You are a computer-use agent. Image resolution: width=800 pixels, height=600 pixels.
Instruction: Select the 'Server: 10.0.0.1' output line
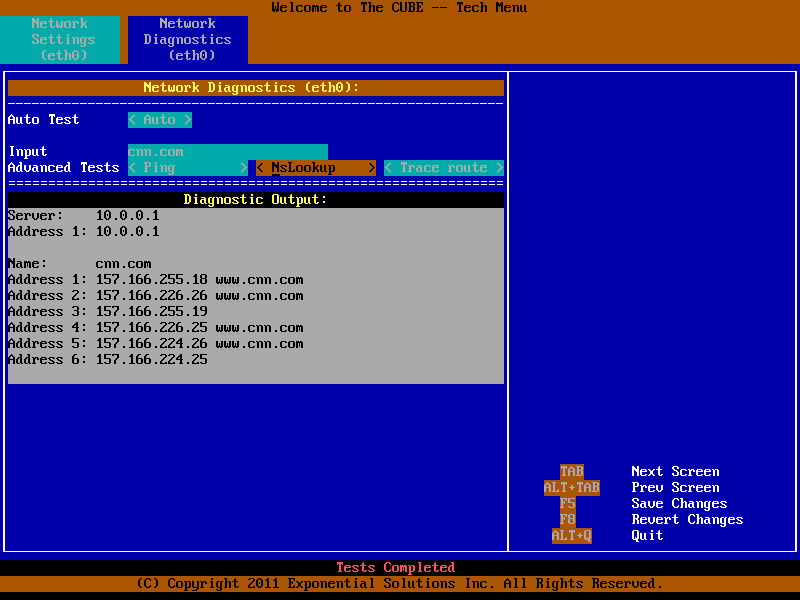[x=84, y=215]
